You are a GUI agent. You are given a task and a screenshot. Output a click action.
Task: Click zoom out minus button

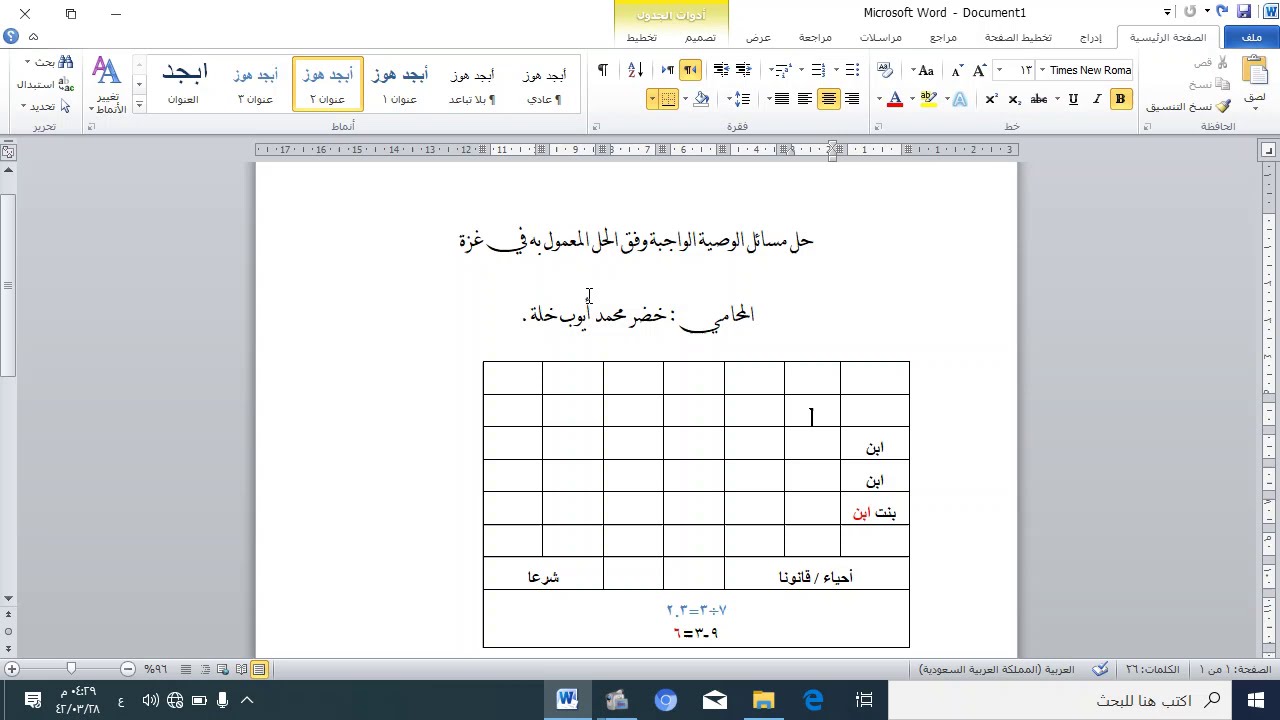click(128, 669)
